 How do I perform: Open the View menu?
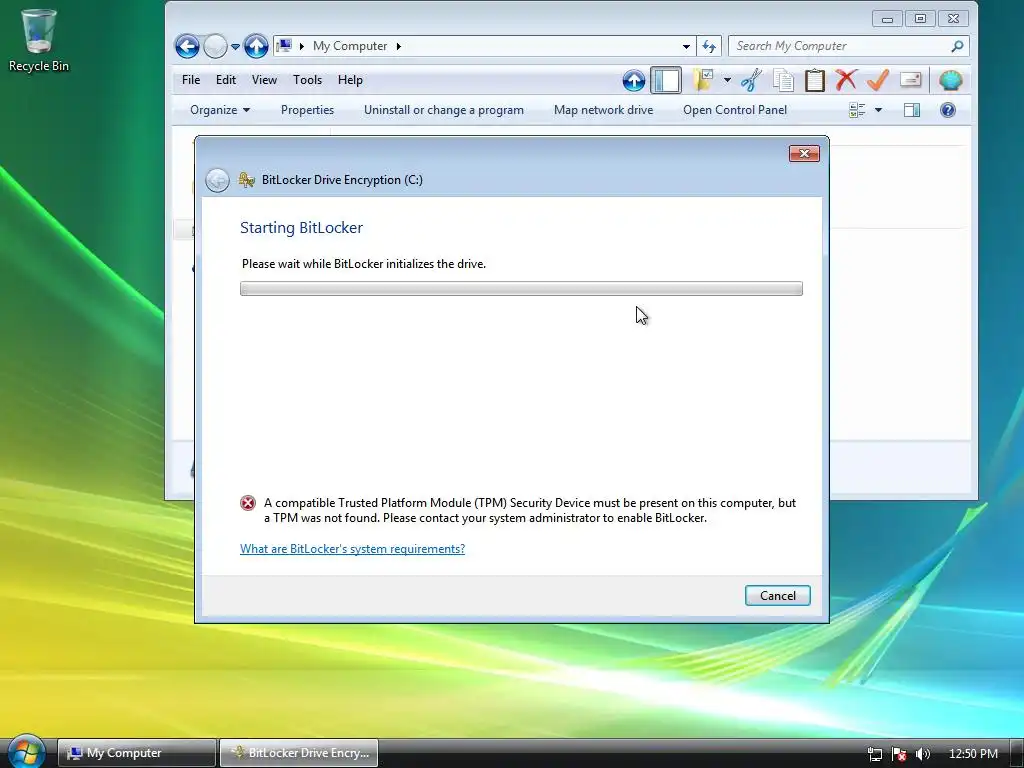[264, 80]
